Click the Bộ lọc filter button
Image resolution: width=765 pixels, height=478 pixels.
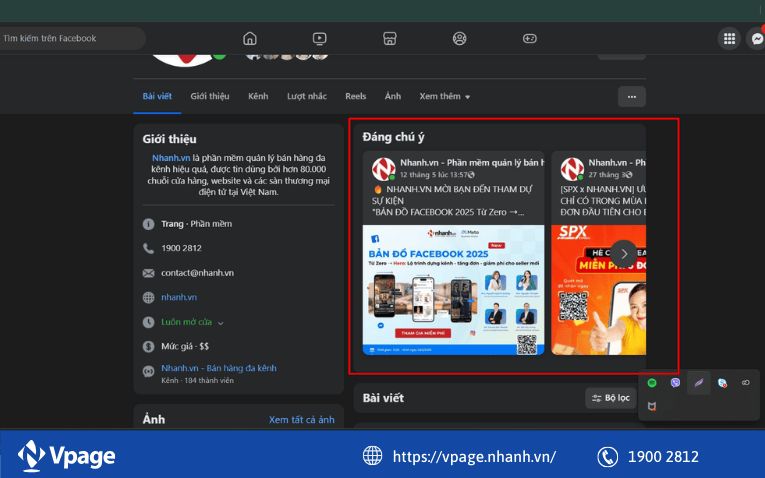coord(611,398)
